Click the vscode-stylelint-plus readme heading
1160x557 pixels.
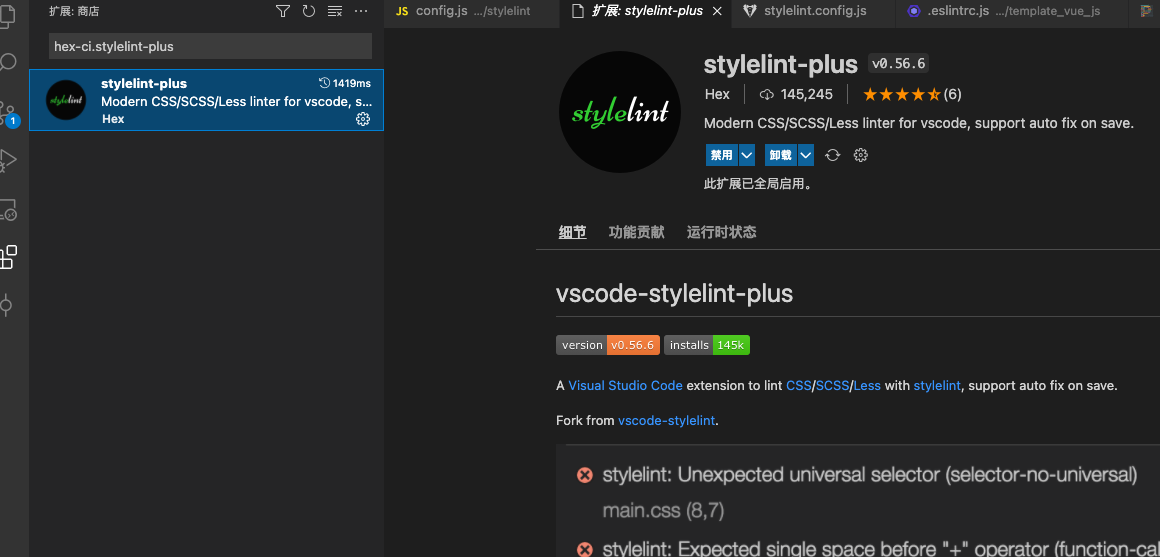pos(674,294)
